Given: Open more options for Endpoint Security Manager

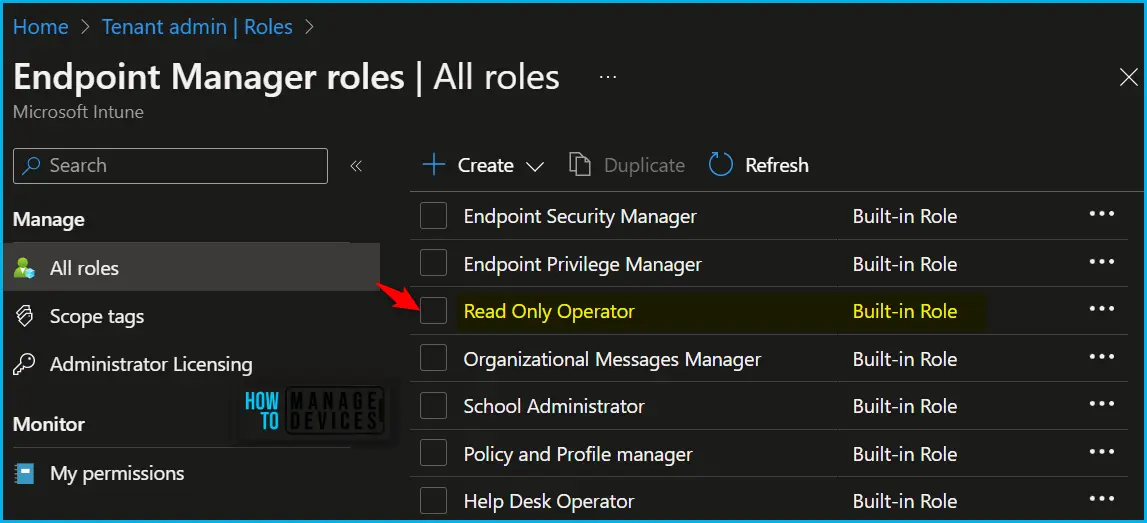Looking at the screenshot, I should (1102, 214).
